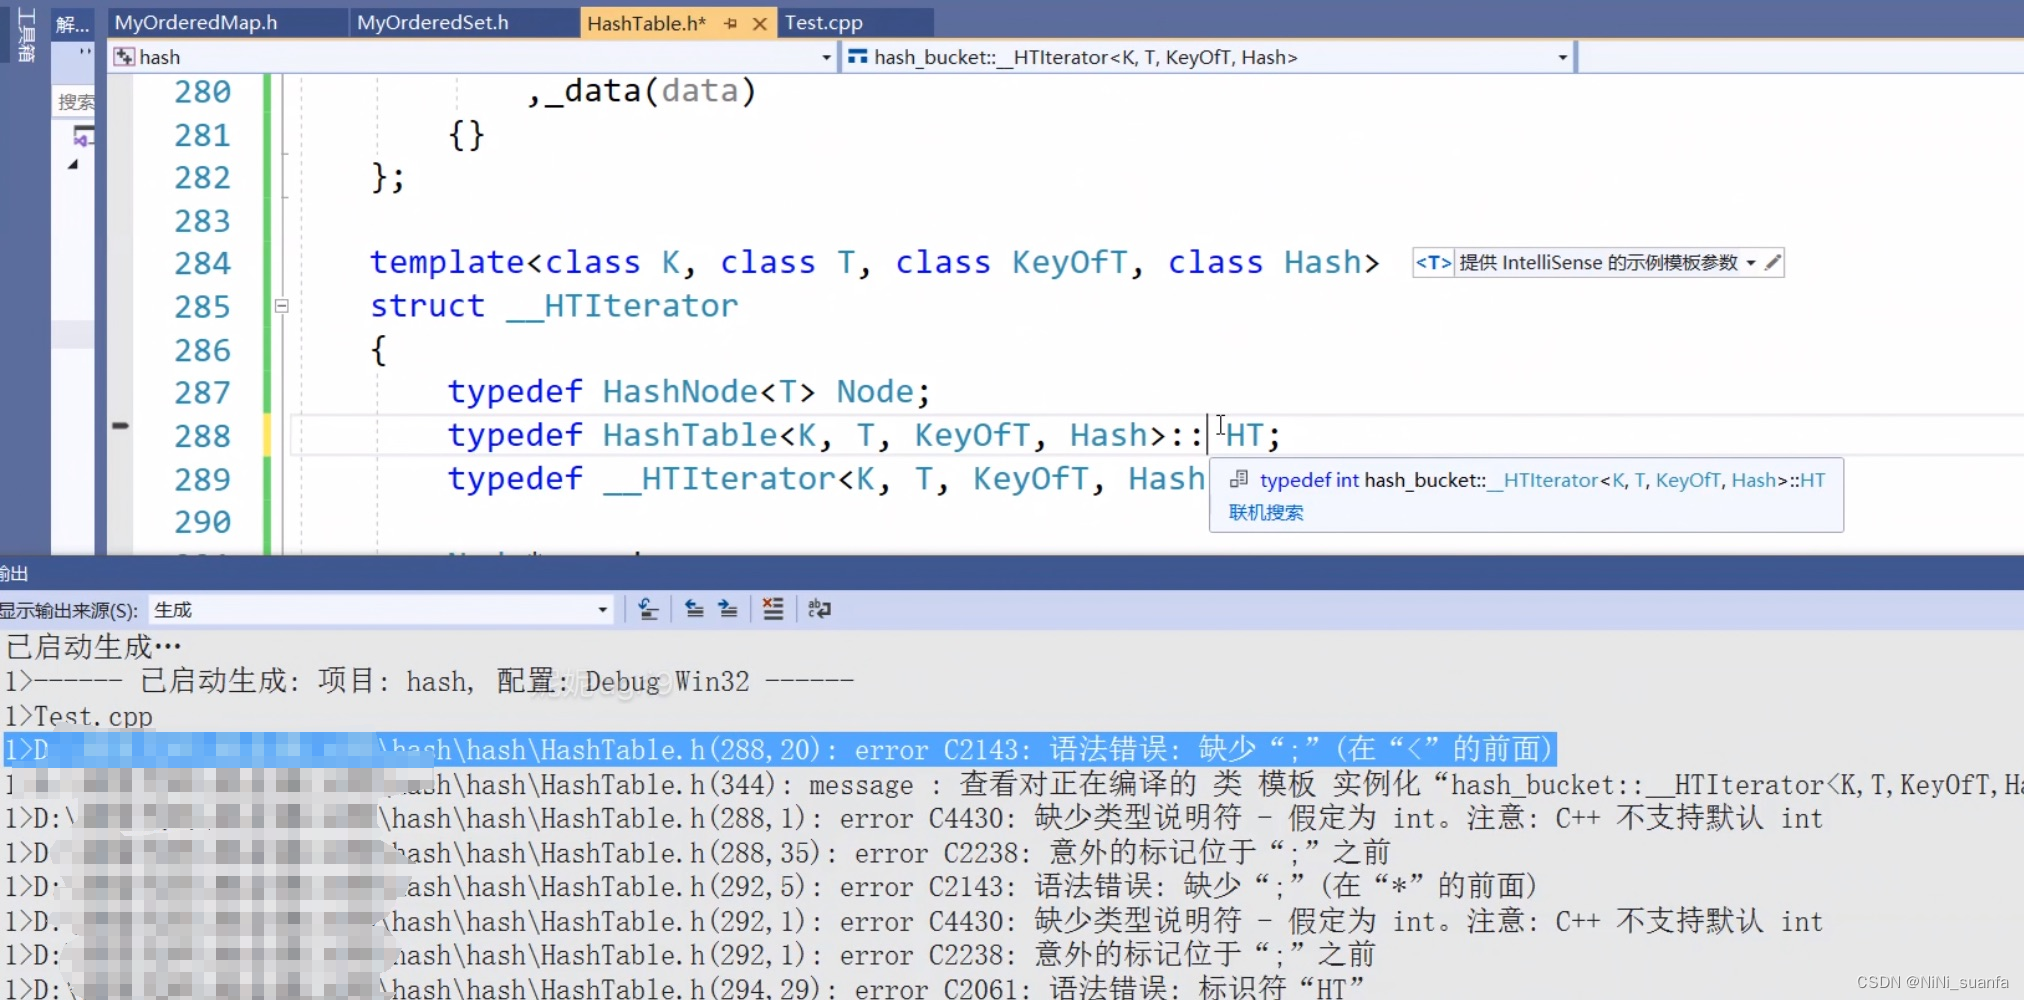The height and width of the screenshot is (1000, 2024).
Task: Click the IntelliSense template parameter <T> icon
Action: pyautogui.click(x=1433, y=263)
